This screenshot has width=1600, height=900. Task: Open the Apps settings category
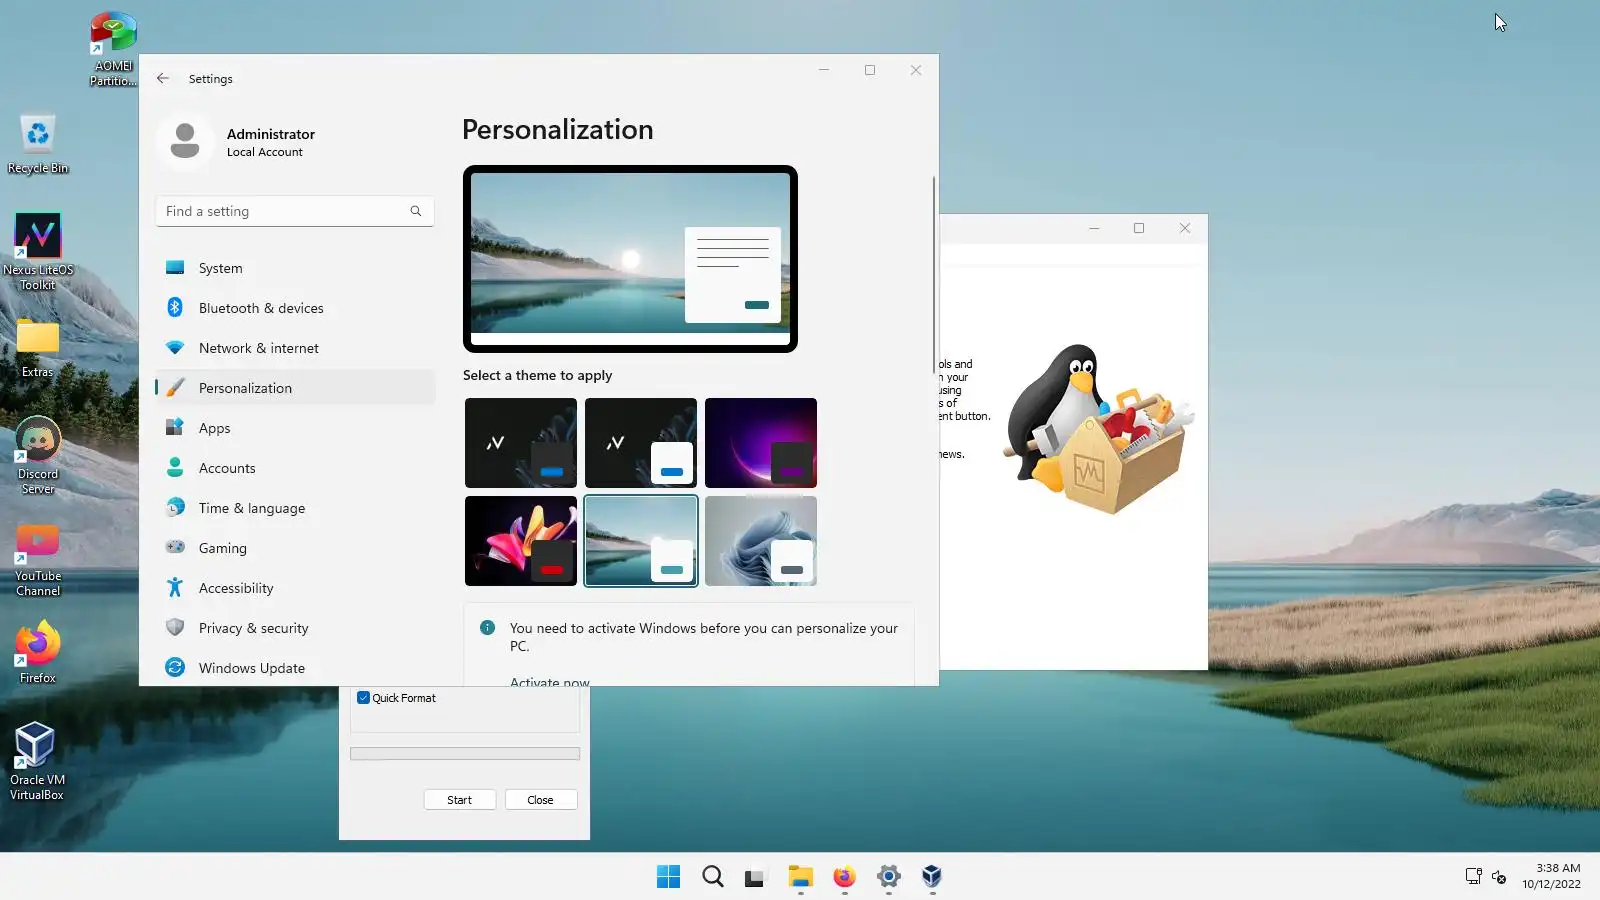click(295, 428)
